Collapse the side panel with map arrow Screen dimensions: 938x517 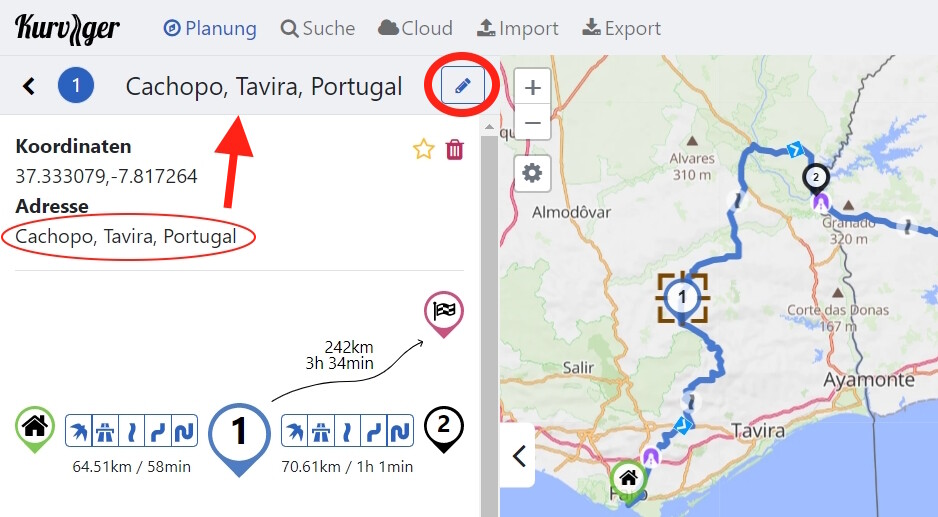pos(519,456)
